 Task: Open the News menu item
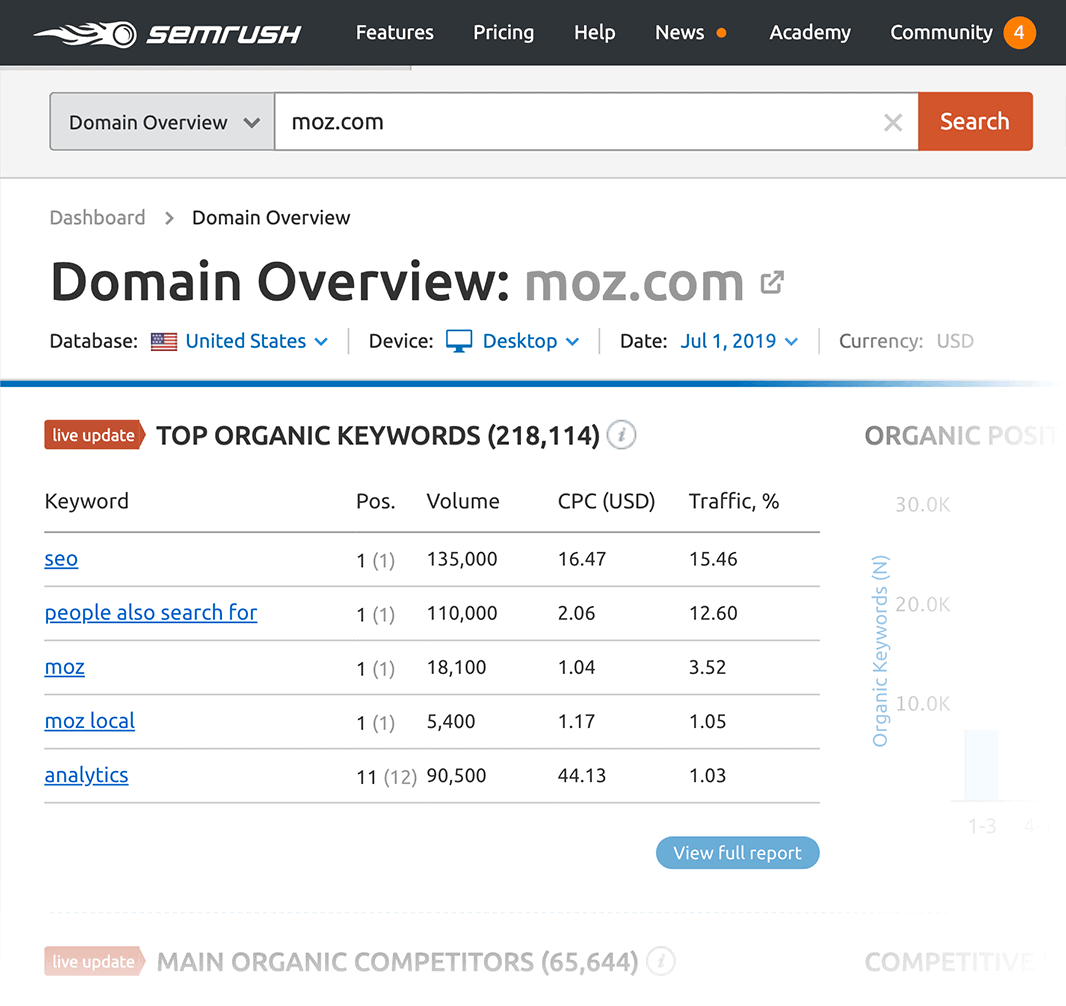[x=680, y=33]
